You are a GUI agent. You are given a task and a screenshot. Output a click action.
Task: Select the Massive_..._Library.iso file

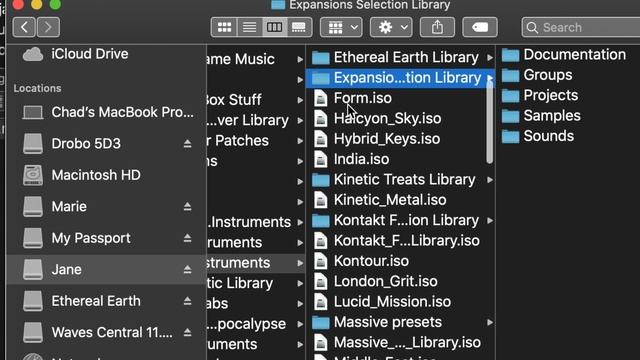pyautogui.click(x=397, y=343)
